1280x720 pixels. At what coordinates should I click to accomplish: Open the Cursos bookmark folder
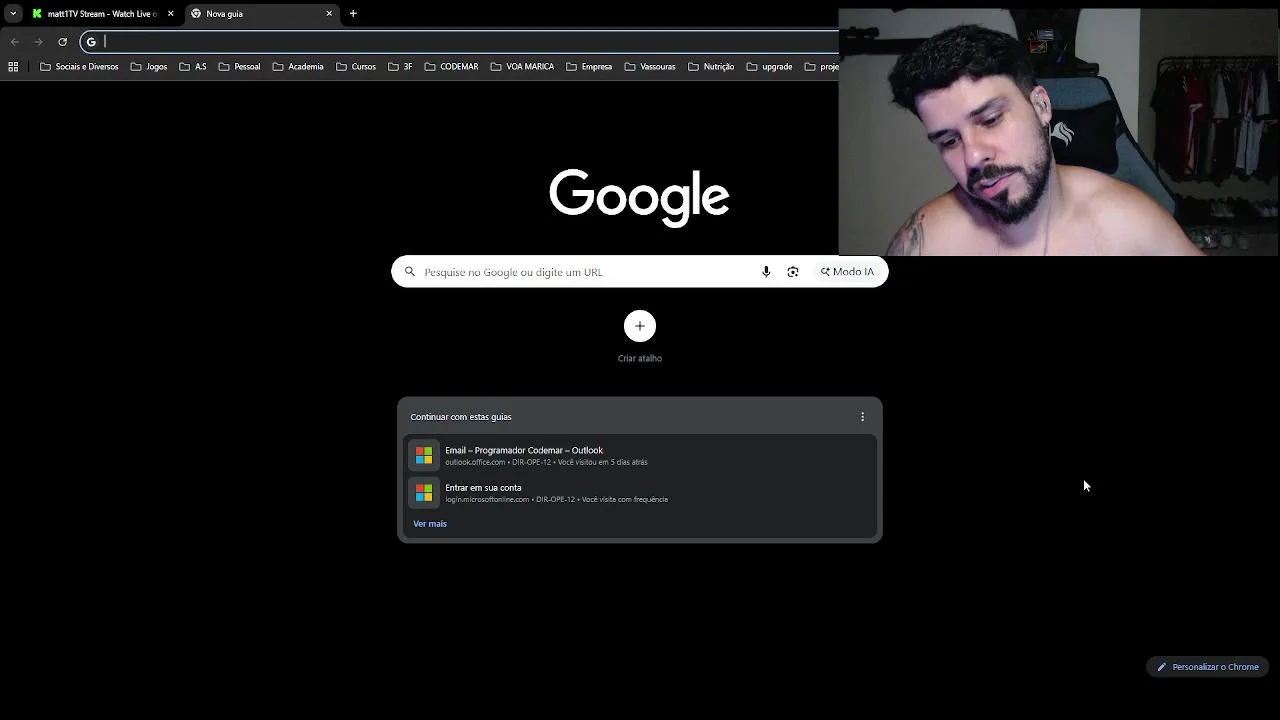[x=356, y=67]
